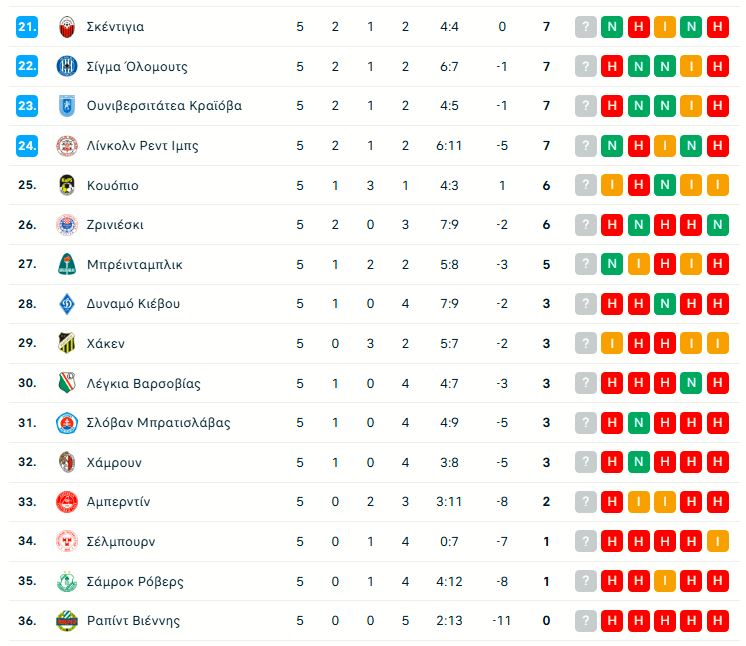This screenshot has height=646, width=746.
Task: Click the Σίγμα Όλομουτς club crest
Action: (x=67, y=66)
